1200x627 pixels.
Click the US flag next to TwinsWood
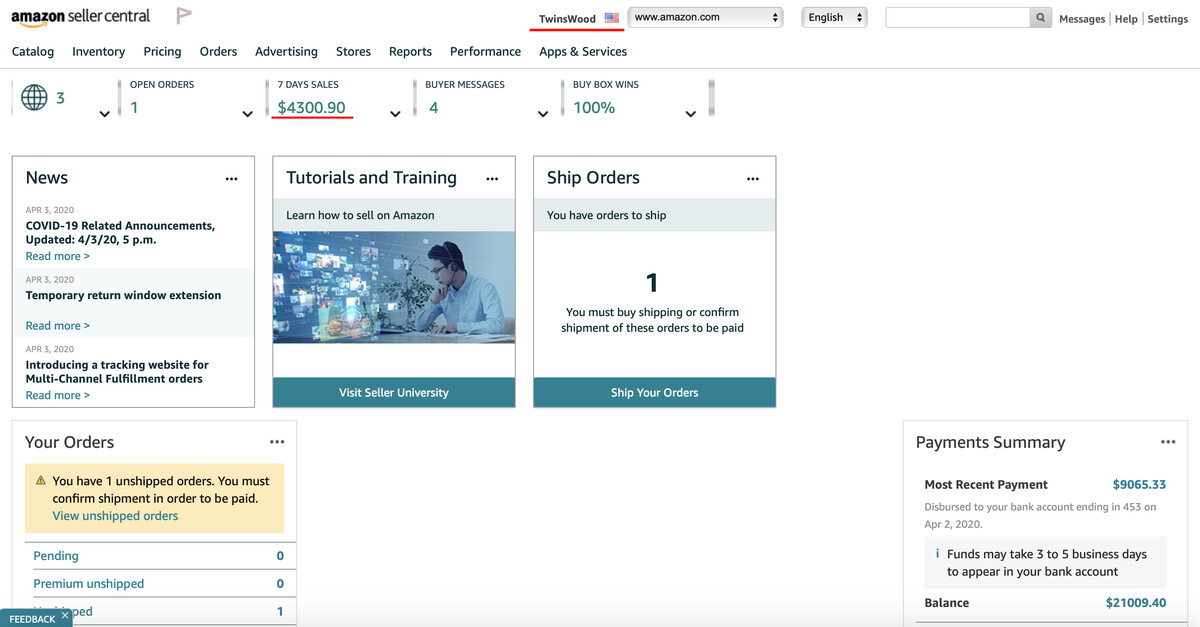[x=612, y=18]
